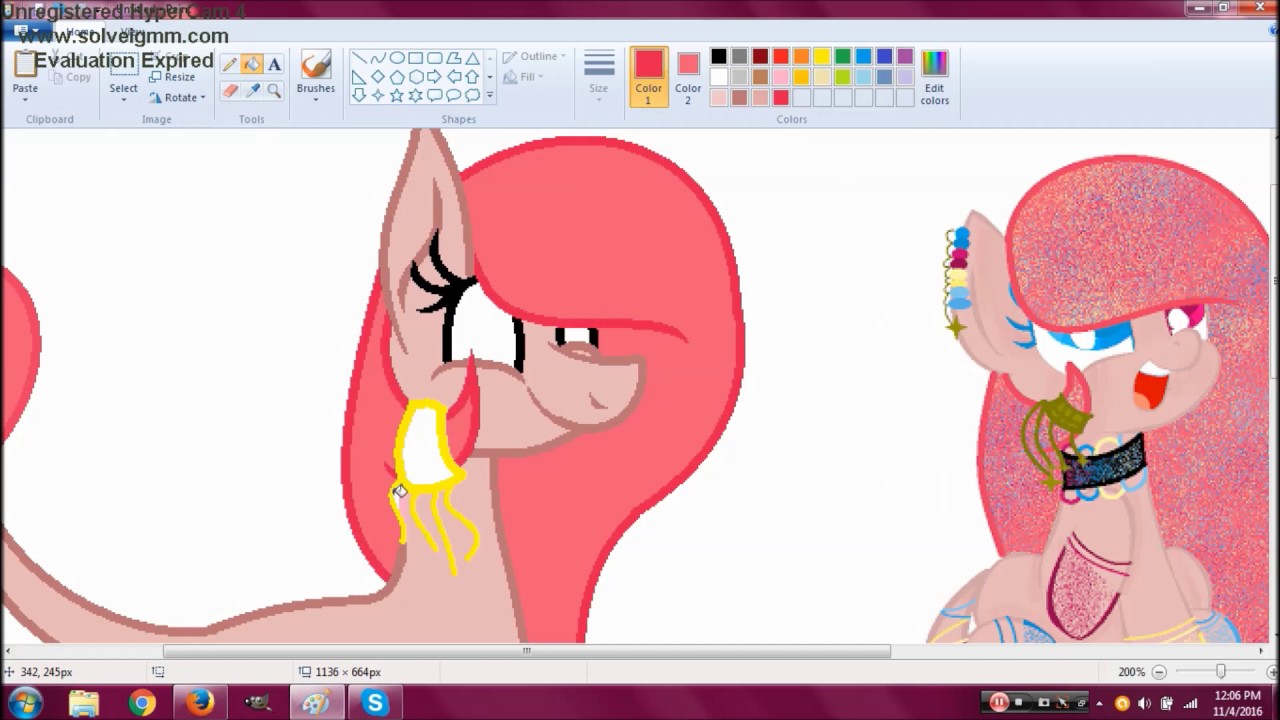Click the Copy button
Viewport: 1280px width, 720px height.
click(x=69, y=77)
